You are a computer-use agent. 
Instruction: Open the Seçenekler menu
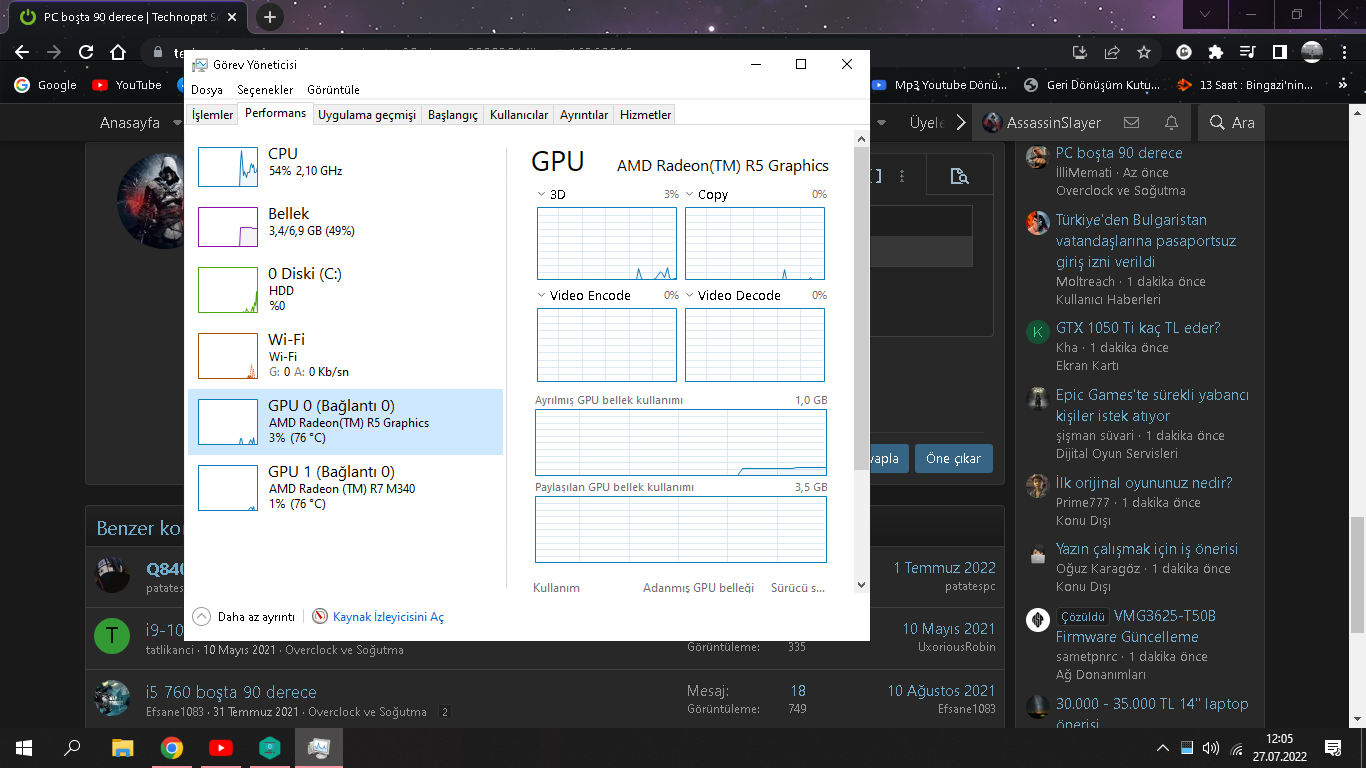click(x=265, y=90)
